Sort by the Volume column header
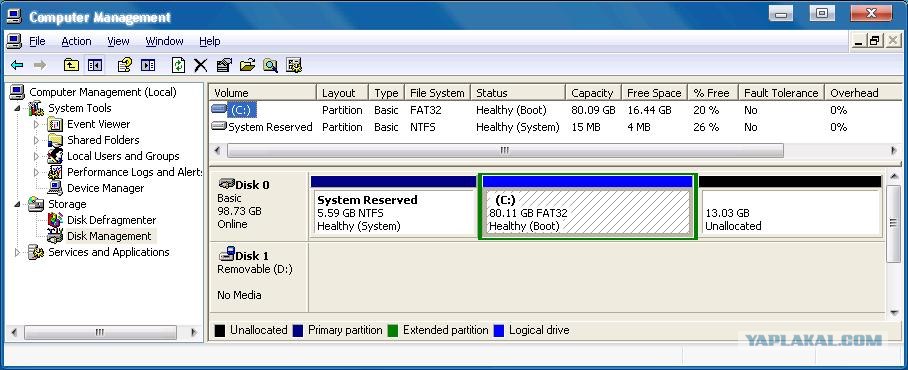The height and width of the screenshot is (370, 908). [x=263, y=93]
